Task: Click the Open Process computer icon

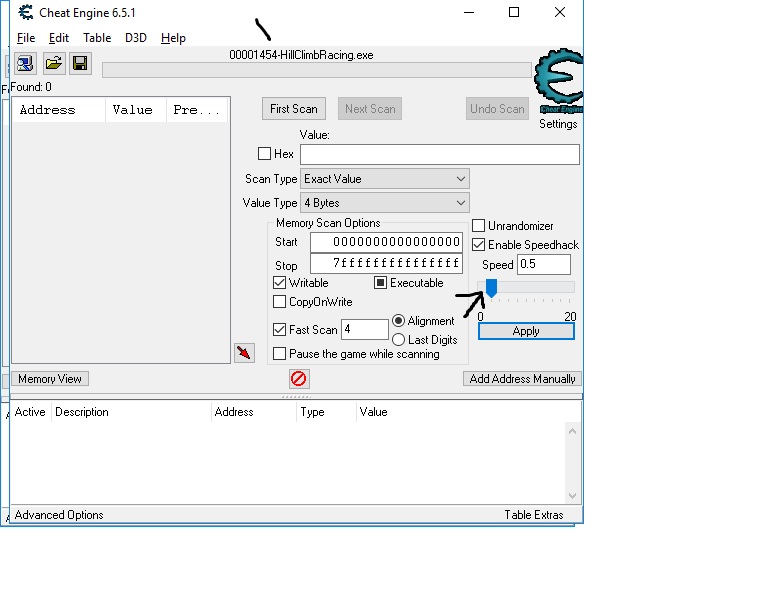Action: pyautogui.click(x=25, y=64)
